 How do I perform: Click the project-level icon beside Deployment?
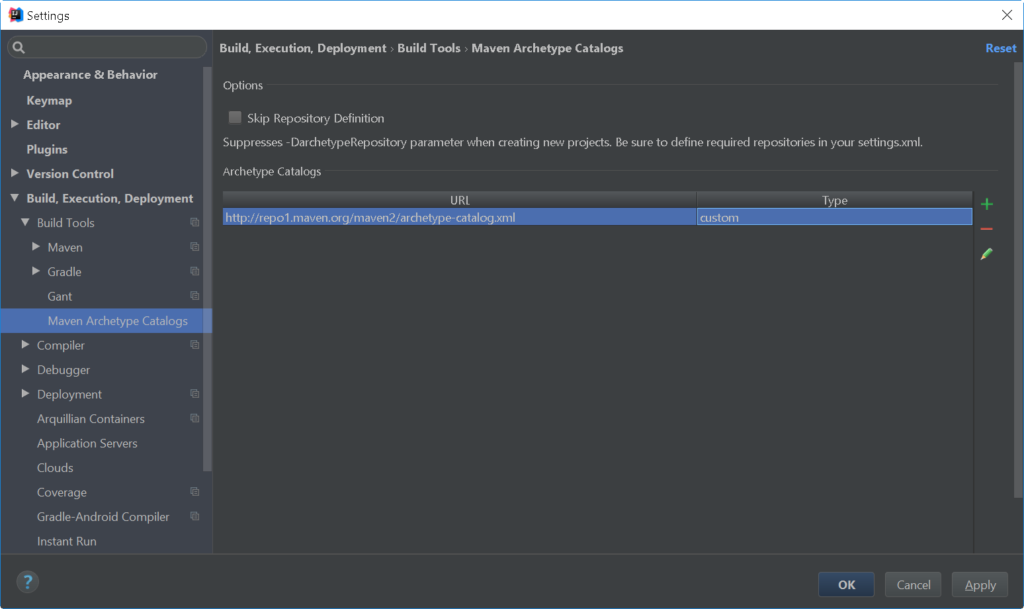coord(195,394)
